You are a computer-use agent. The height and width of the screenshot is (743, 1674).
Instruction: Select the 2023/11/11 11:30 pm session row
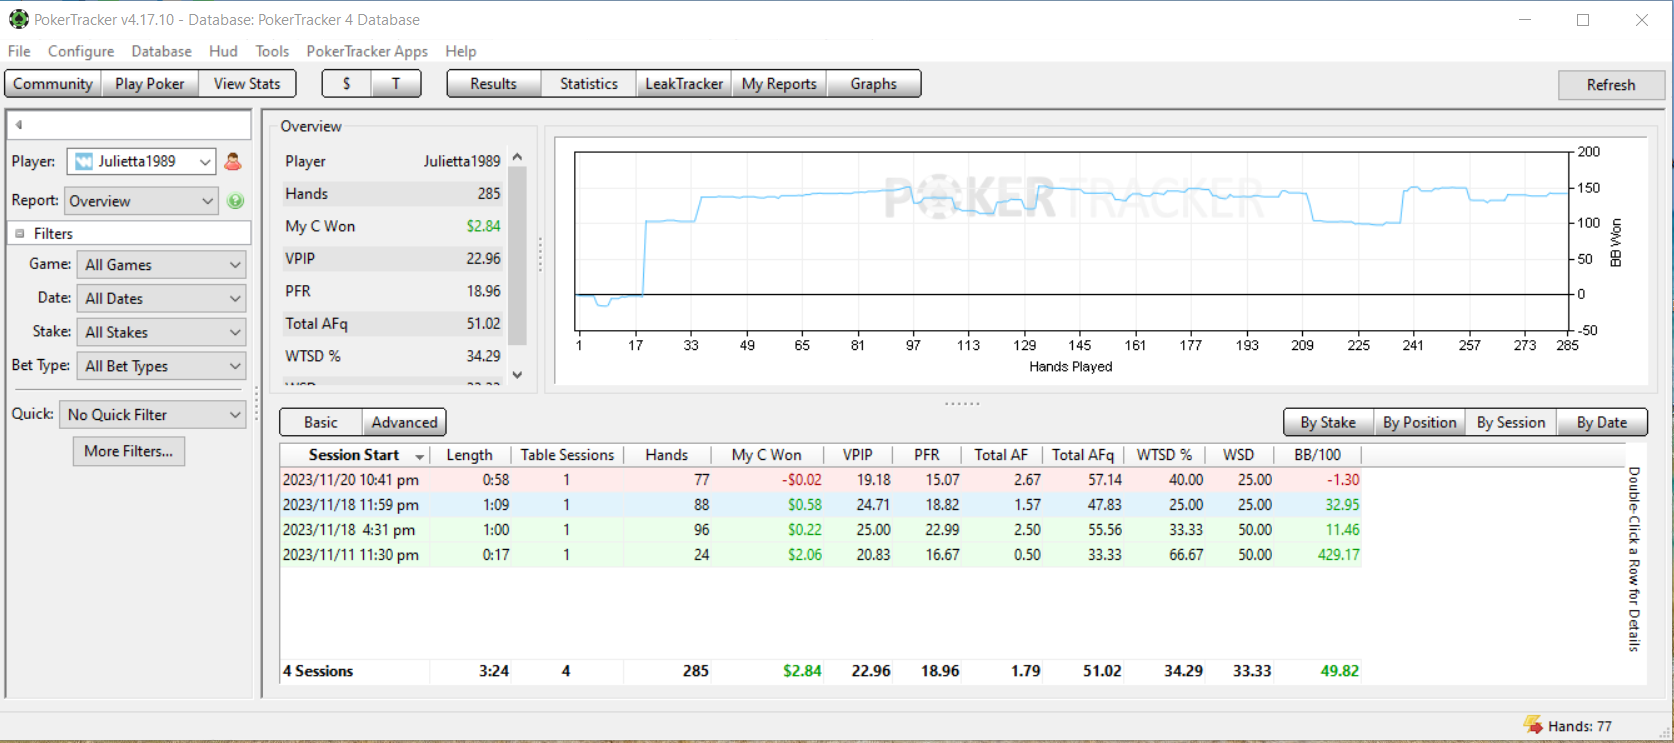click(x=820, y=555)
